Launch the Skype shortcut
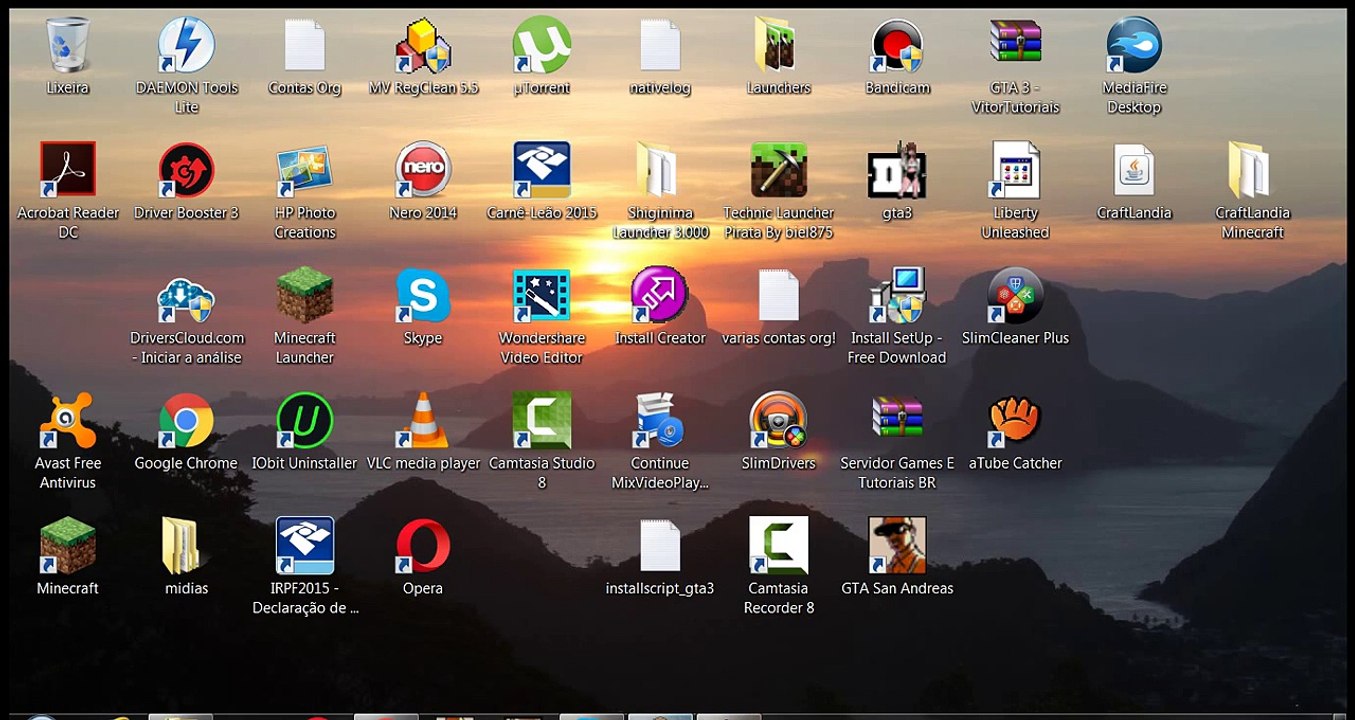The image size is (1355, 720). 423,296
